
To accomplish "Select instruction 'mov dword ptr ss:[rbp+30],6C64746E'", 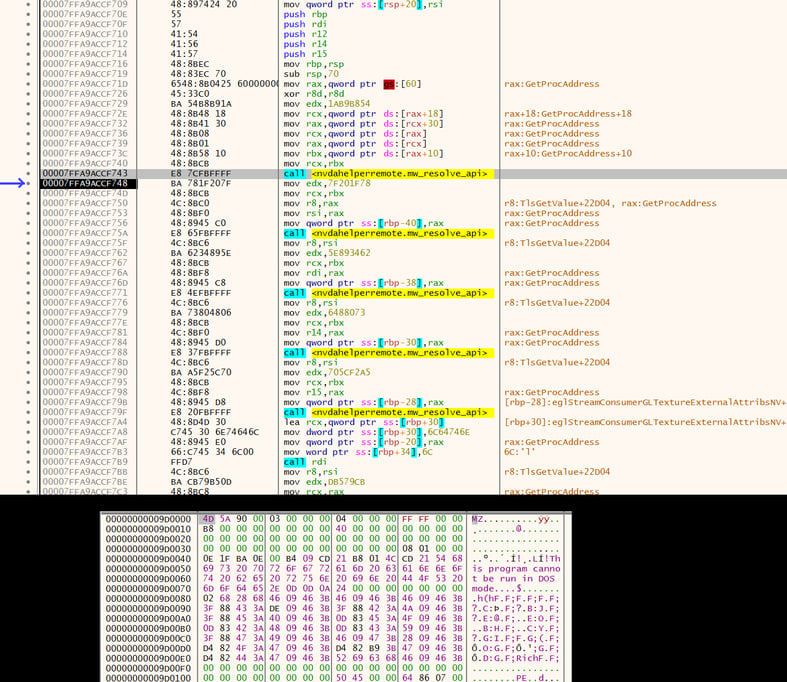I will tap(376, 432).
